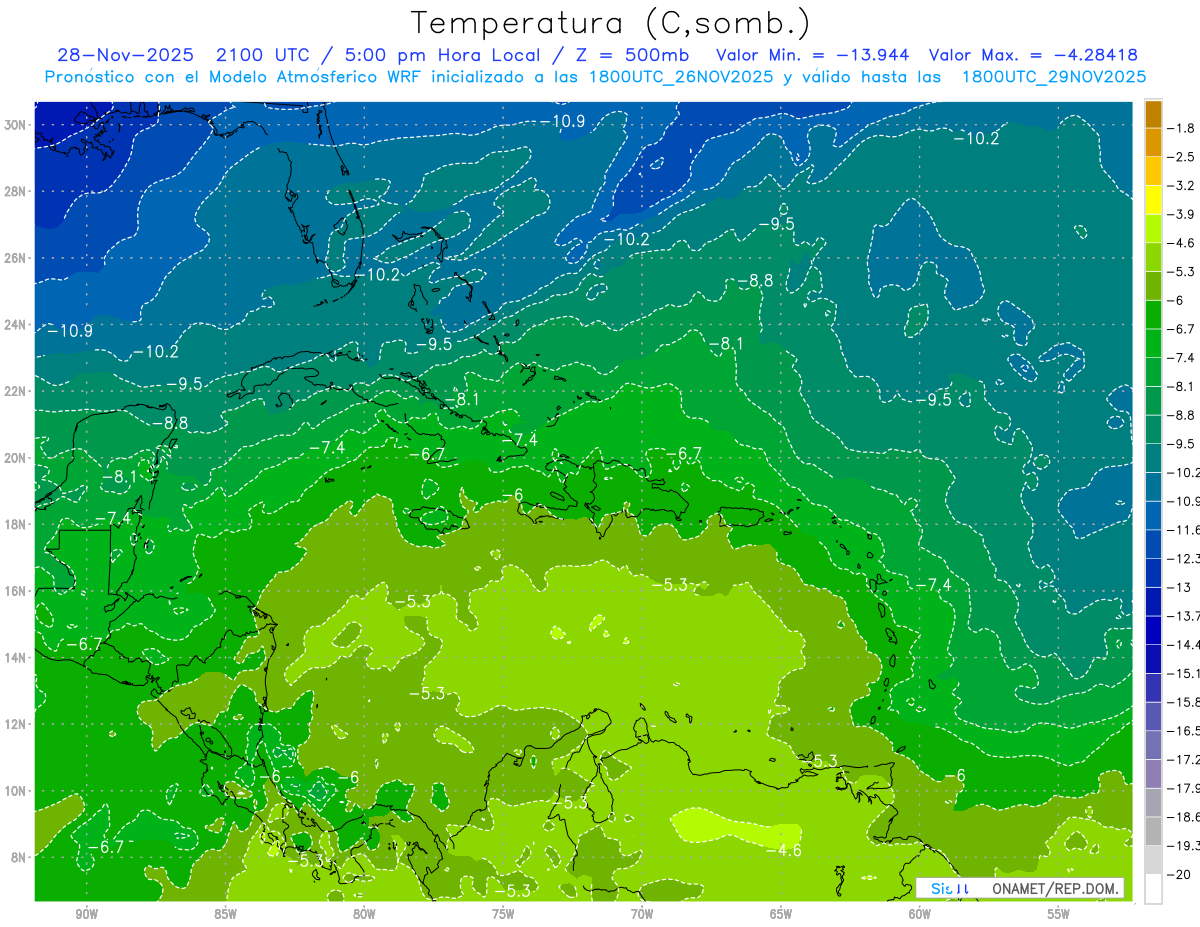Click the "90W" longitude axis label
1200x927 pixels.
point(87,915)
